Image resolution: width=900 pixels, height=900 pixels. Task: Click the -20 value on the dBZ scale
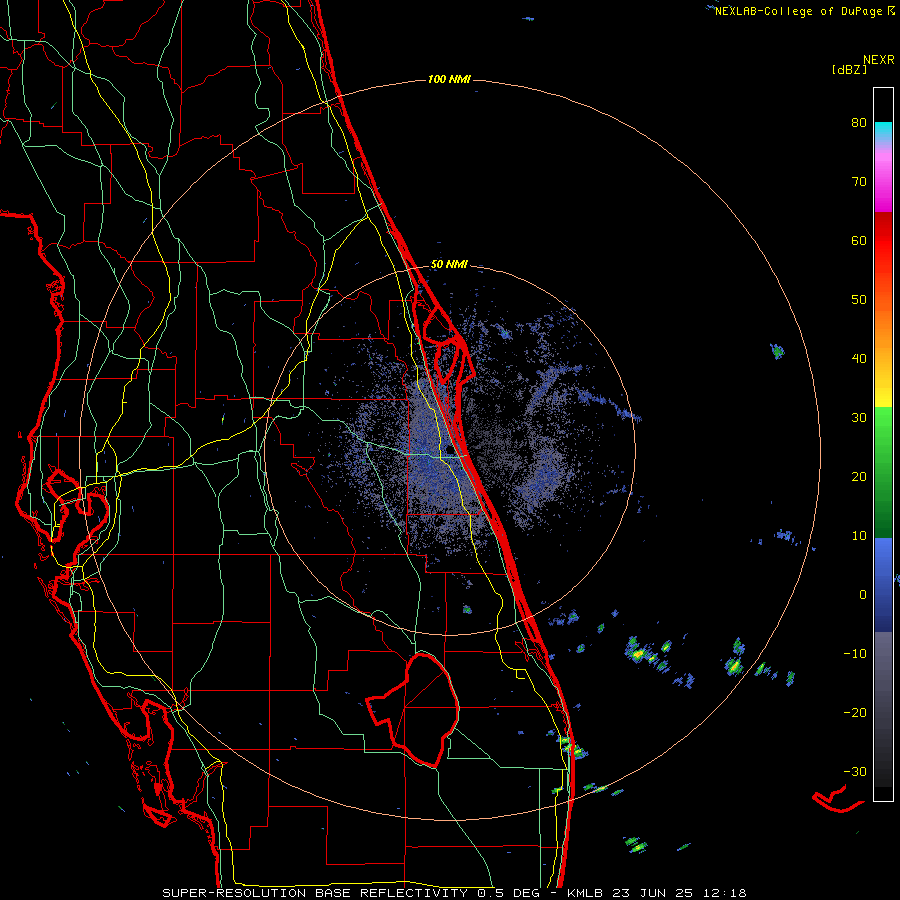[x=855, y=713]
